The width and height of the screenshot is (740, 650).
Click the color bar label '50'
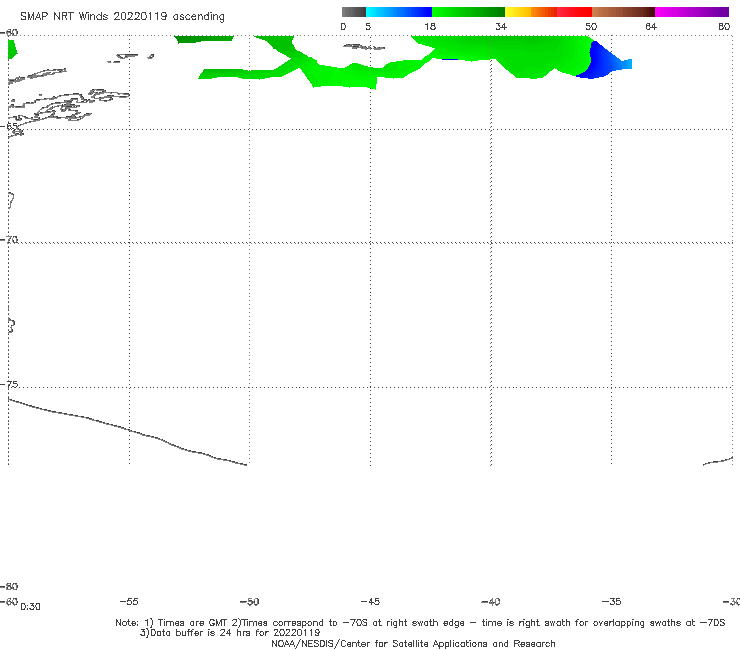click(591, 26)
